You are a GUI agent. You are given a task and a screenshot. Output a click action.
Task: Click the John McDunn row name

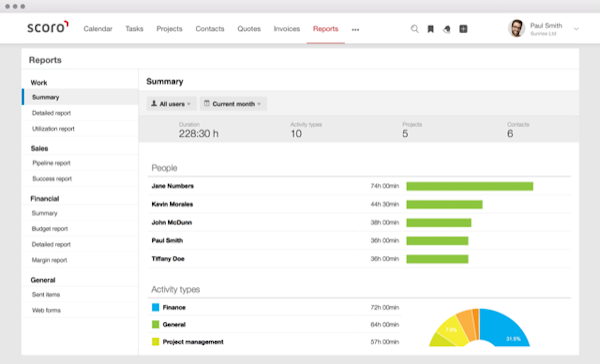point(172,222)
